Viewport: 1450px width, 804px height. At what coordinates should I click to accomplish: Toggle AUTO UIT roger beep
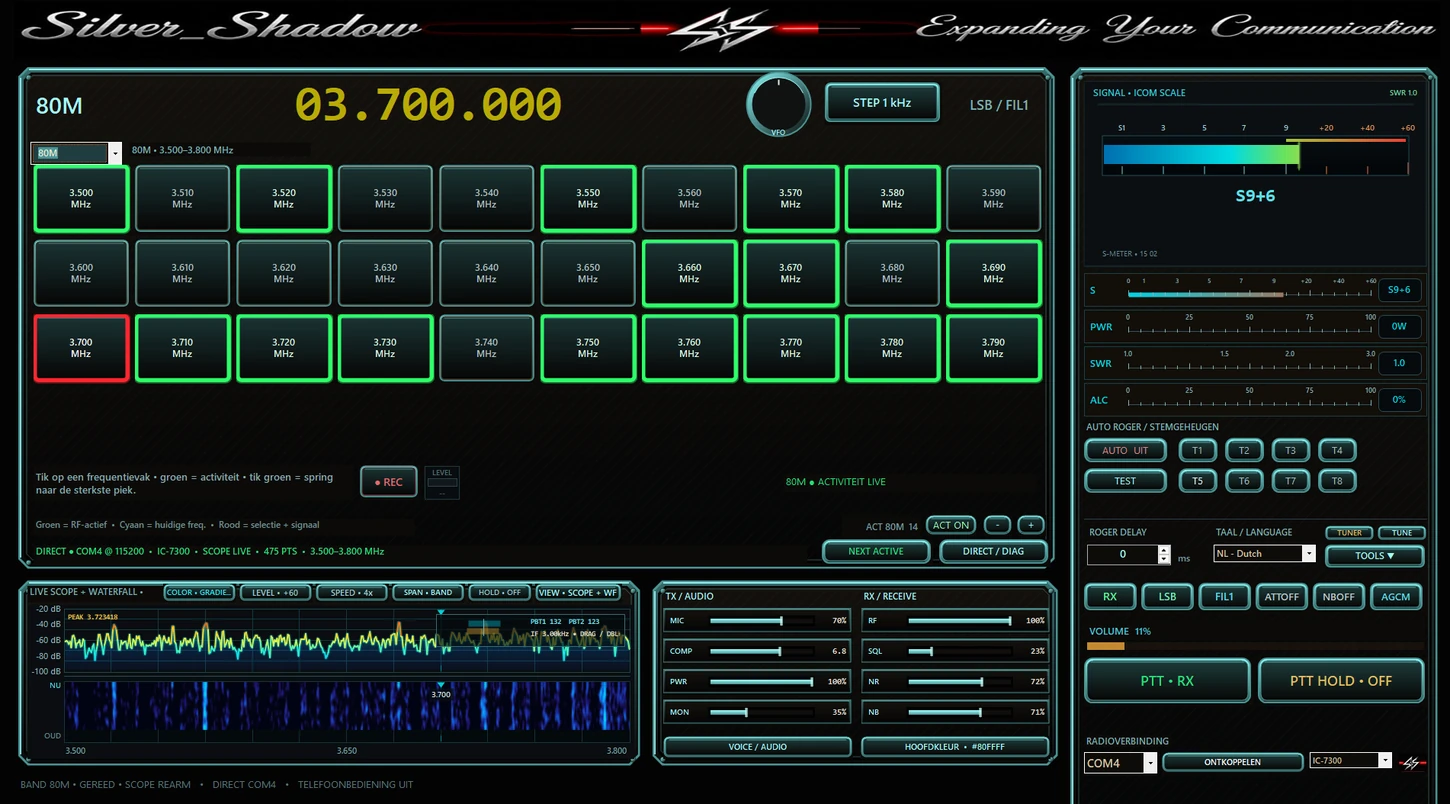(1125, 450)
